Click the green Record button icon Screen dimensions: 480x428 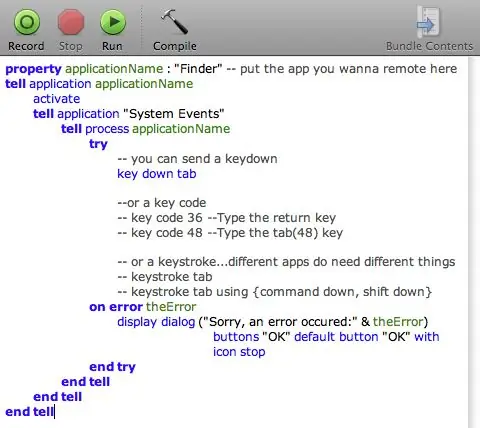pos(27,22)
